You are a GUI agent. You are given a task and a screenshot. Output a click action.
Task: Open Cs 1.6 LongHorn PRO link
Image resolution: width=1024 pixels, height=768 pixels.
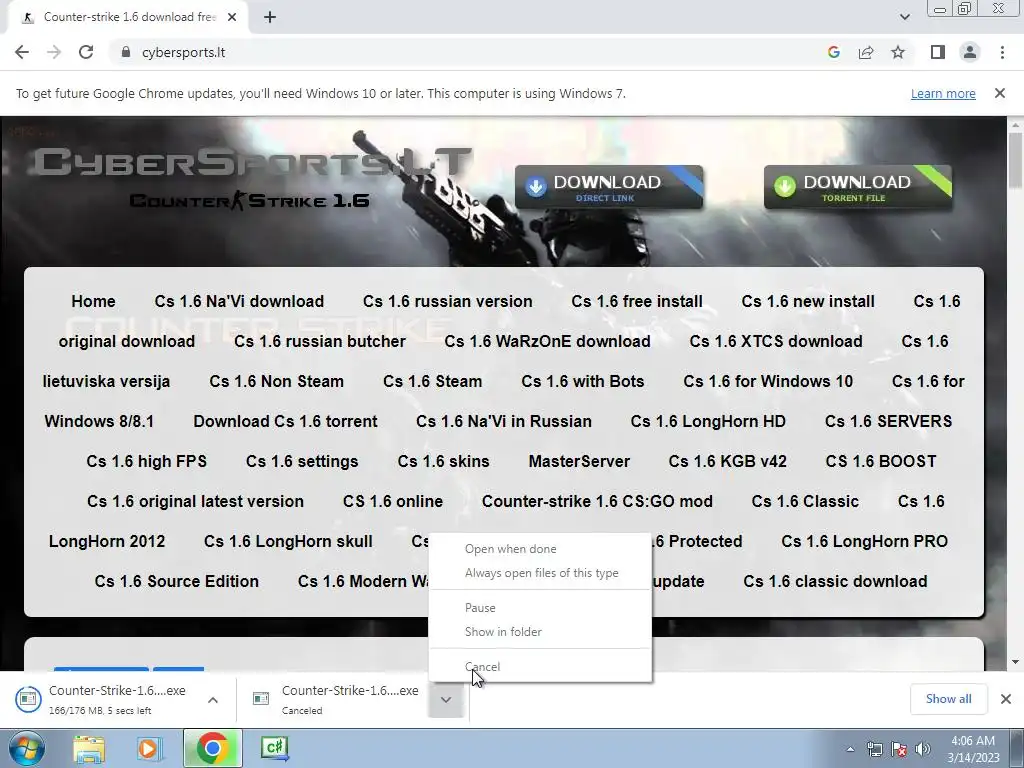[865, 541]
